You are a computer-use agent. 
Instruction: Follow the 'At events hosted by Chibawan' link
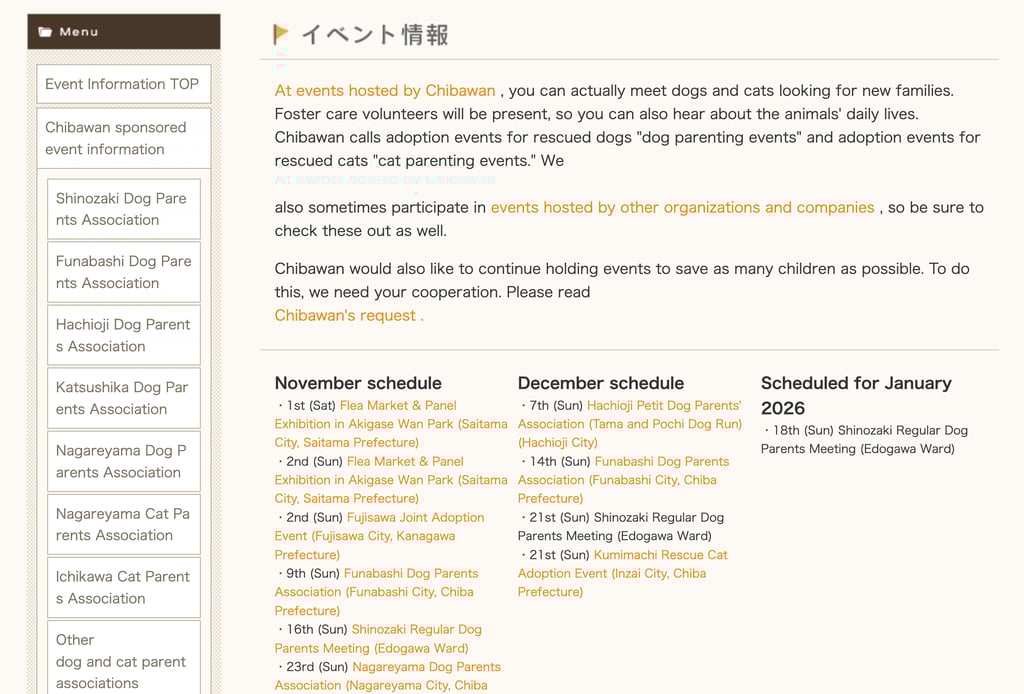[x=385, y=90]
